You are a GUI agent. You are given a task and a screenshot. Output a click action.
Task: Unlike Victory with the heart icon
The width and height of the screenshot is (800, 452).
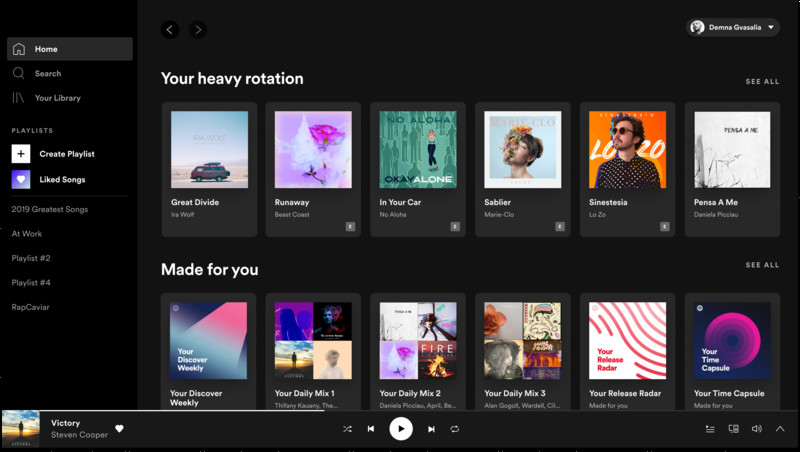click(119, 429)
